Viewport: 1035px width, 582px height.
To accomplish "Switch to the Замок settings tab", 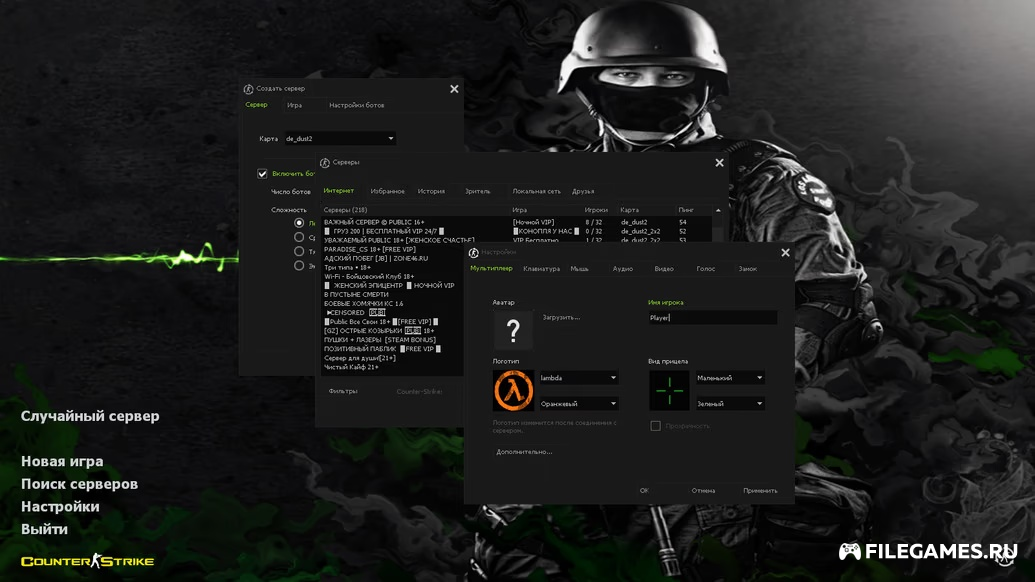I will (748, 269).
